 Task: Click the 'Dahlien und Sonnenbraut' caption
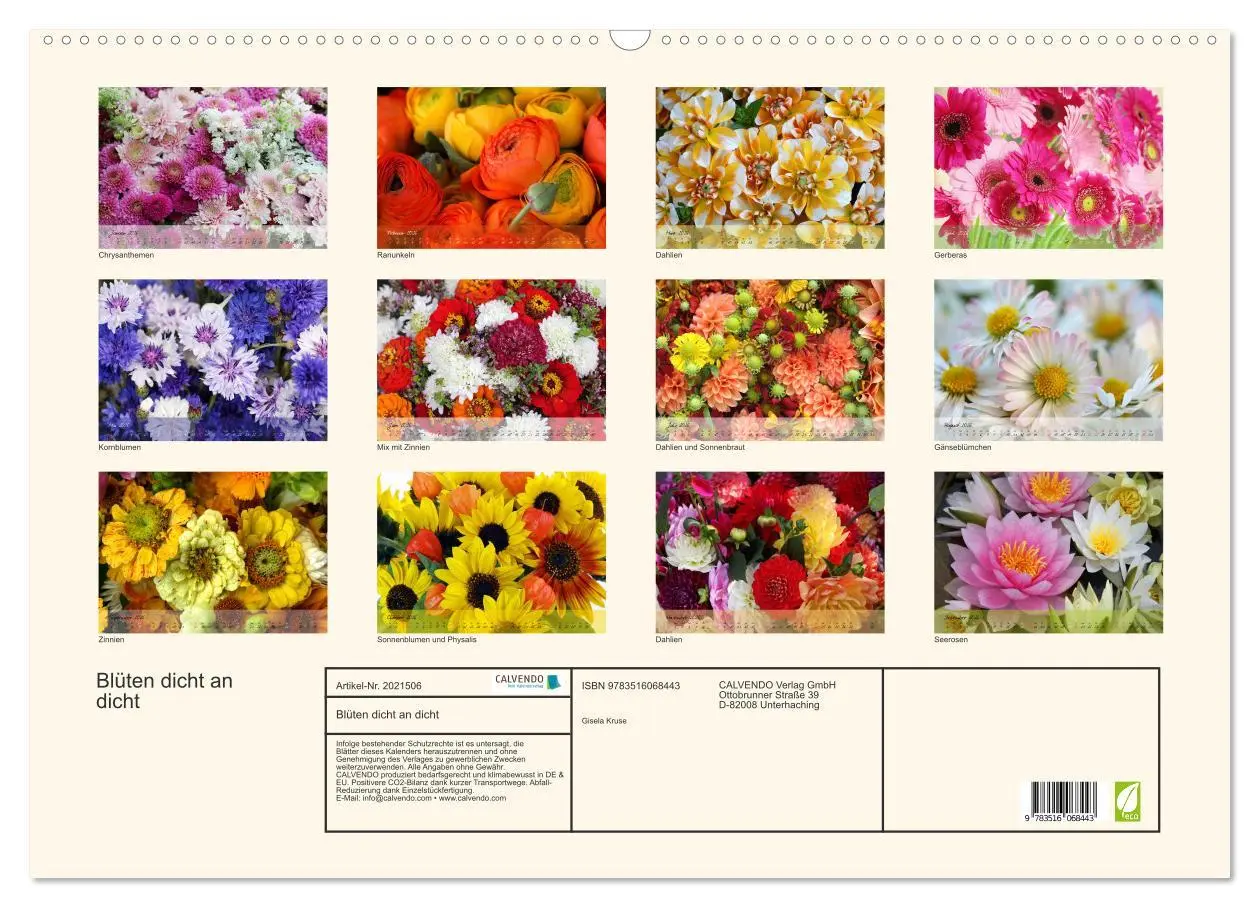(700, 447)
